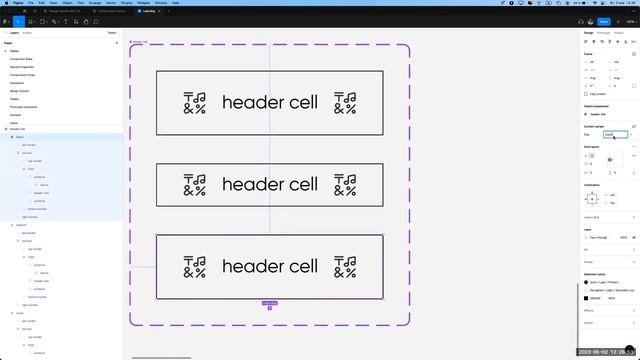This screenshot has height=360, width=640.
Task: Enable the Clip content checkbox
Action: [x=586, y=94]
